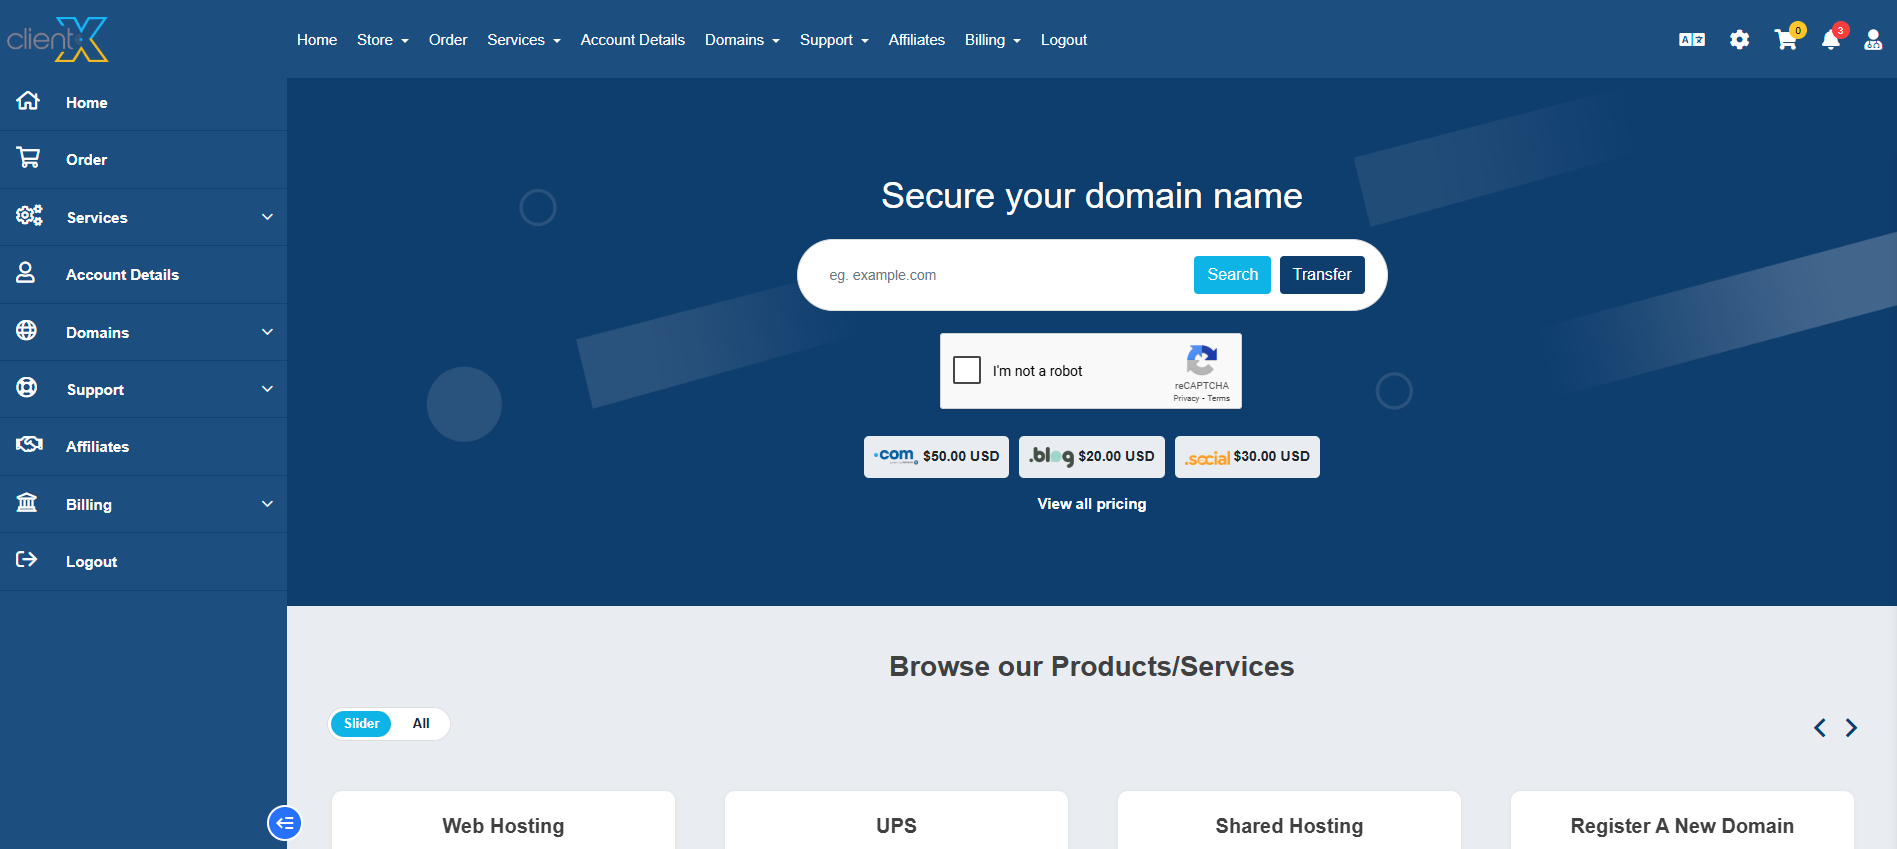Open the shopping cart icon
The image size is (1897, 849).
tap(1785, 40)
